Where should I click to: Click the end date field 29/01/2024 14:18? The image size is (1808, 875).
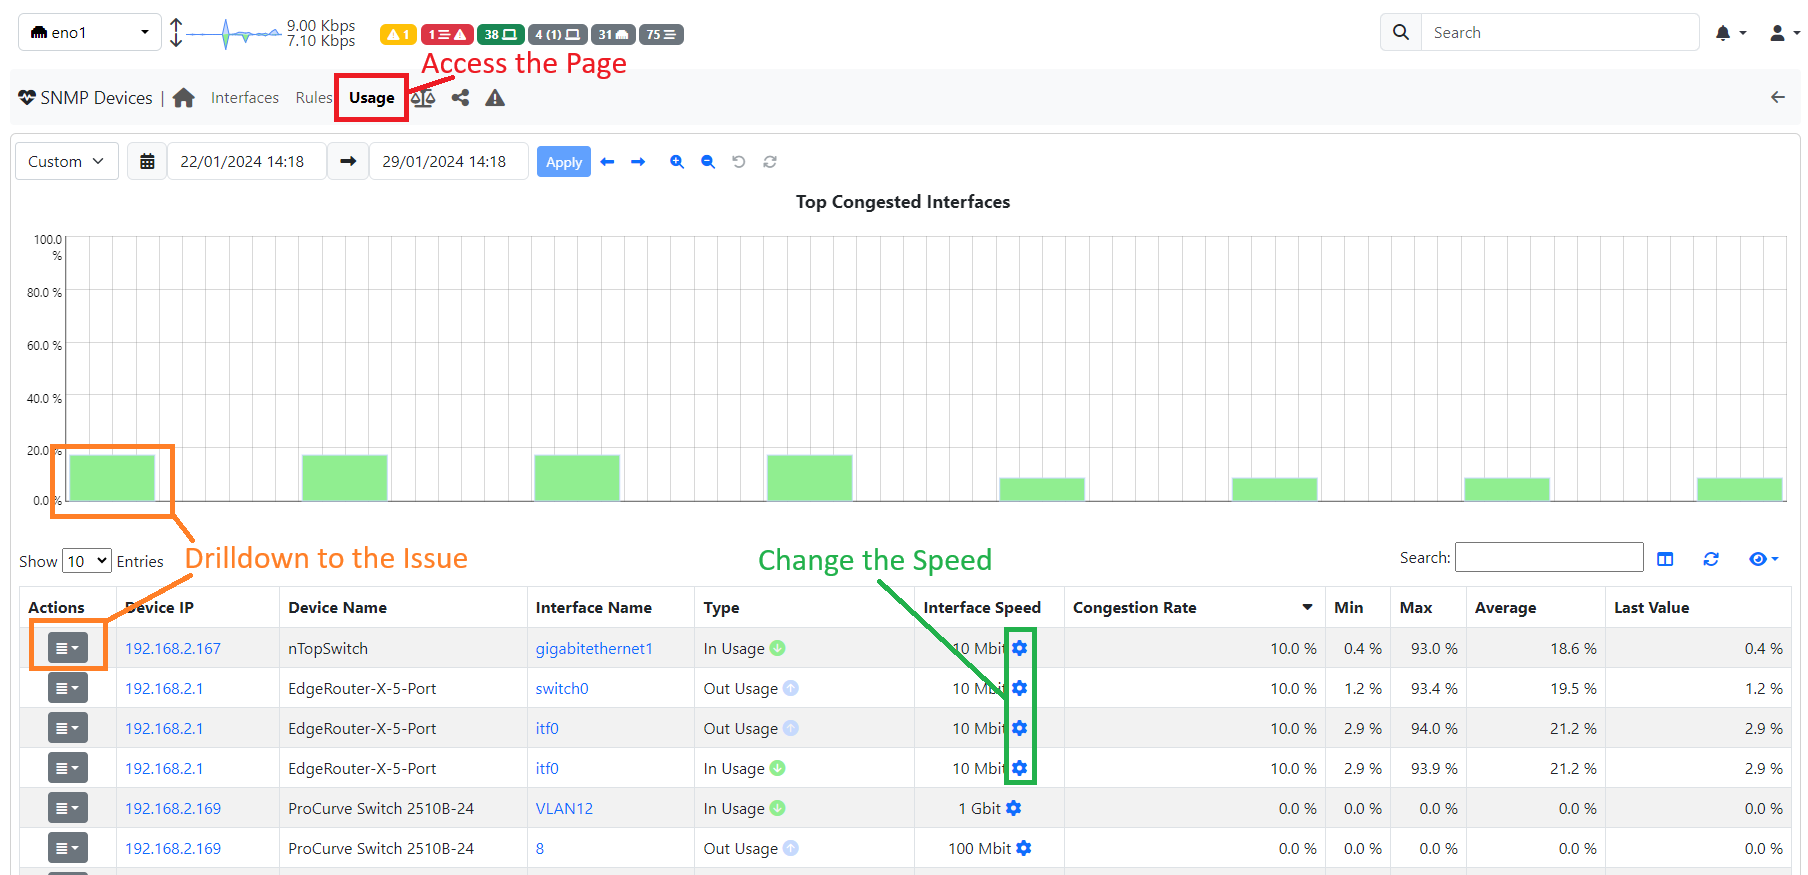[449, 161]
